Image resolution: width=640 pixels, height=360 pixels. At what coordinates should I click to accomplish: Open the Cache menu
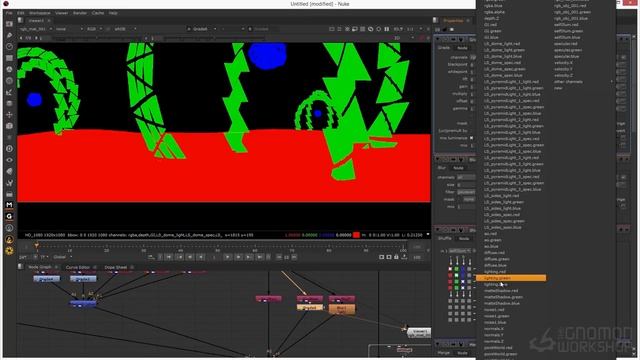pos(98,13)
